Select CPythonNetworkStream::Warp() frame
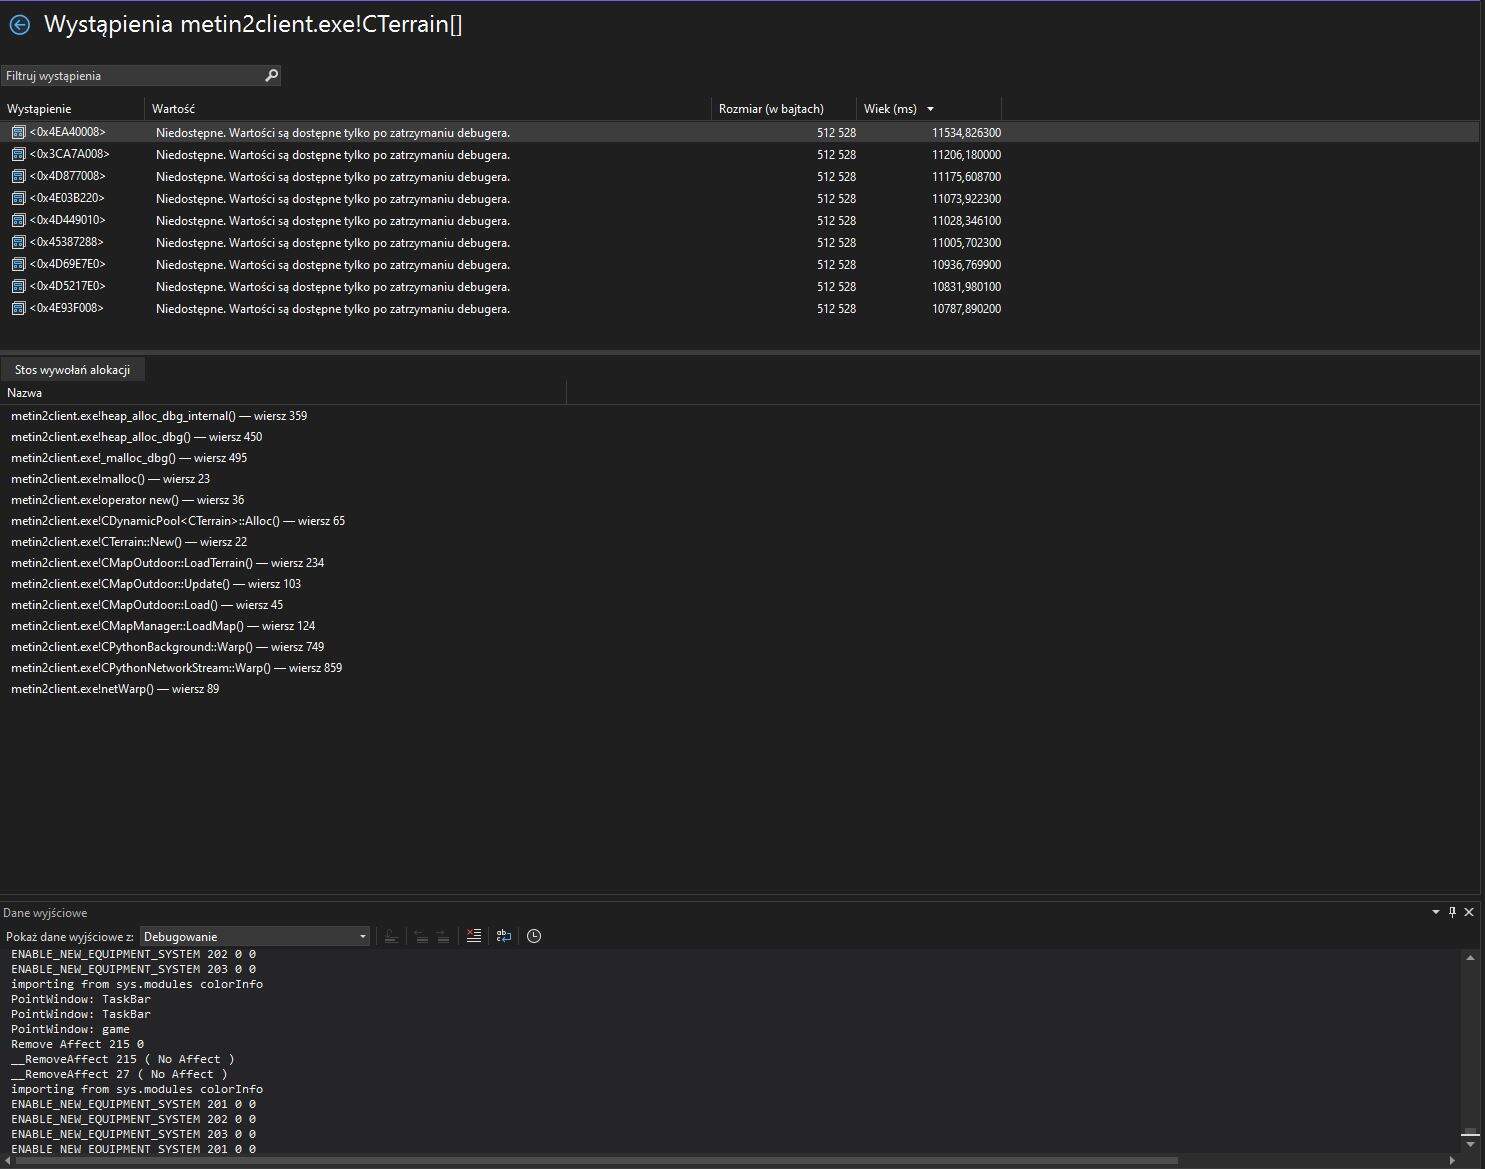 pos(176,668)
